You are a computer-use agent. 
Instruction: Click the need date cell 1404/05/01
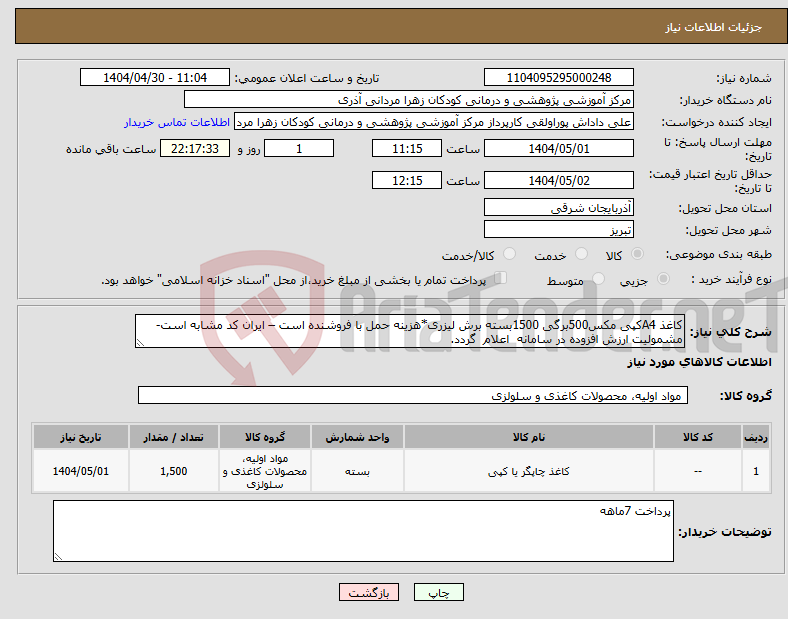pos(81,471)
